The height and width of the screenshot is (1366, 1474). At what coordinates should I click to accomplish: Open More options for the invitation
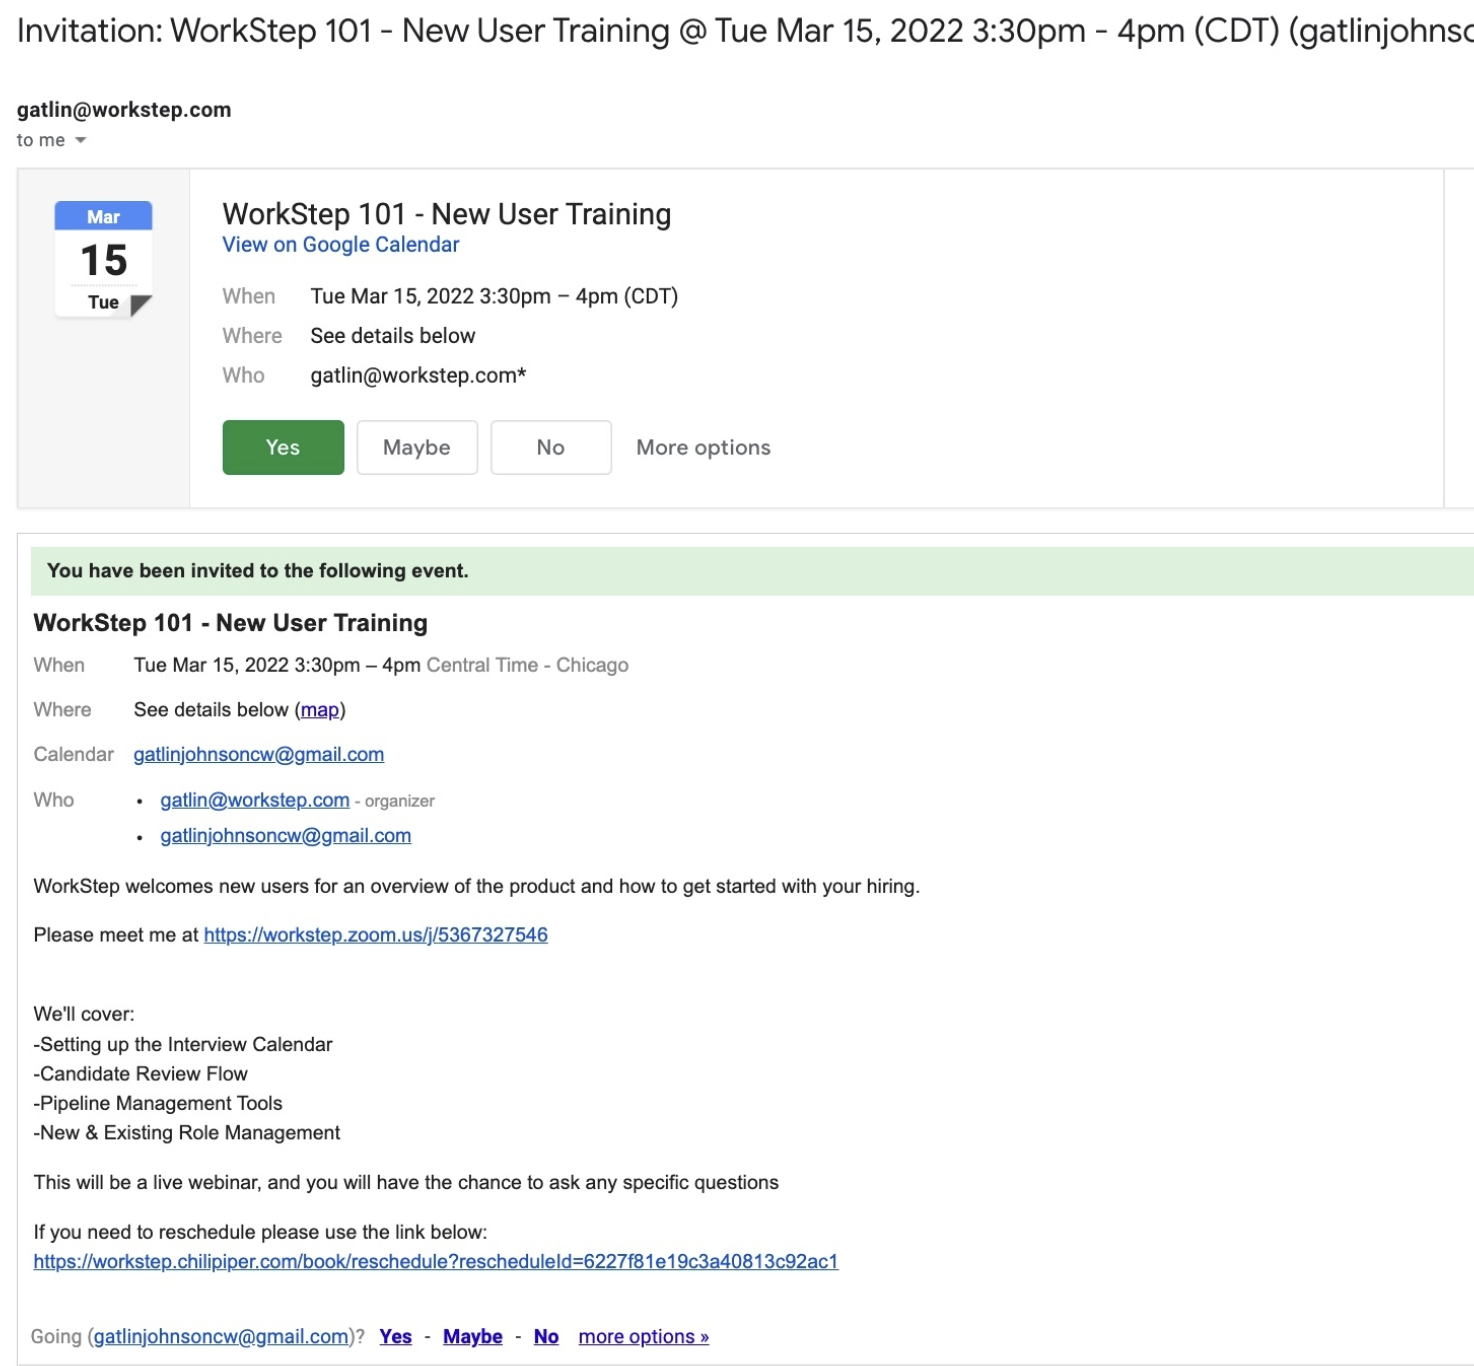click(x=703, y=447)
